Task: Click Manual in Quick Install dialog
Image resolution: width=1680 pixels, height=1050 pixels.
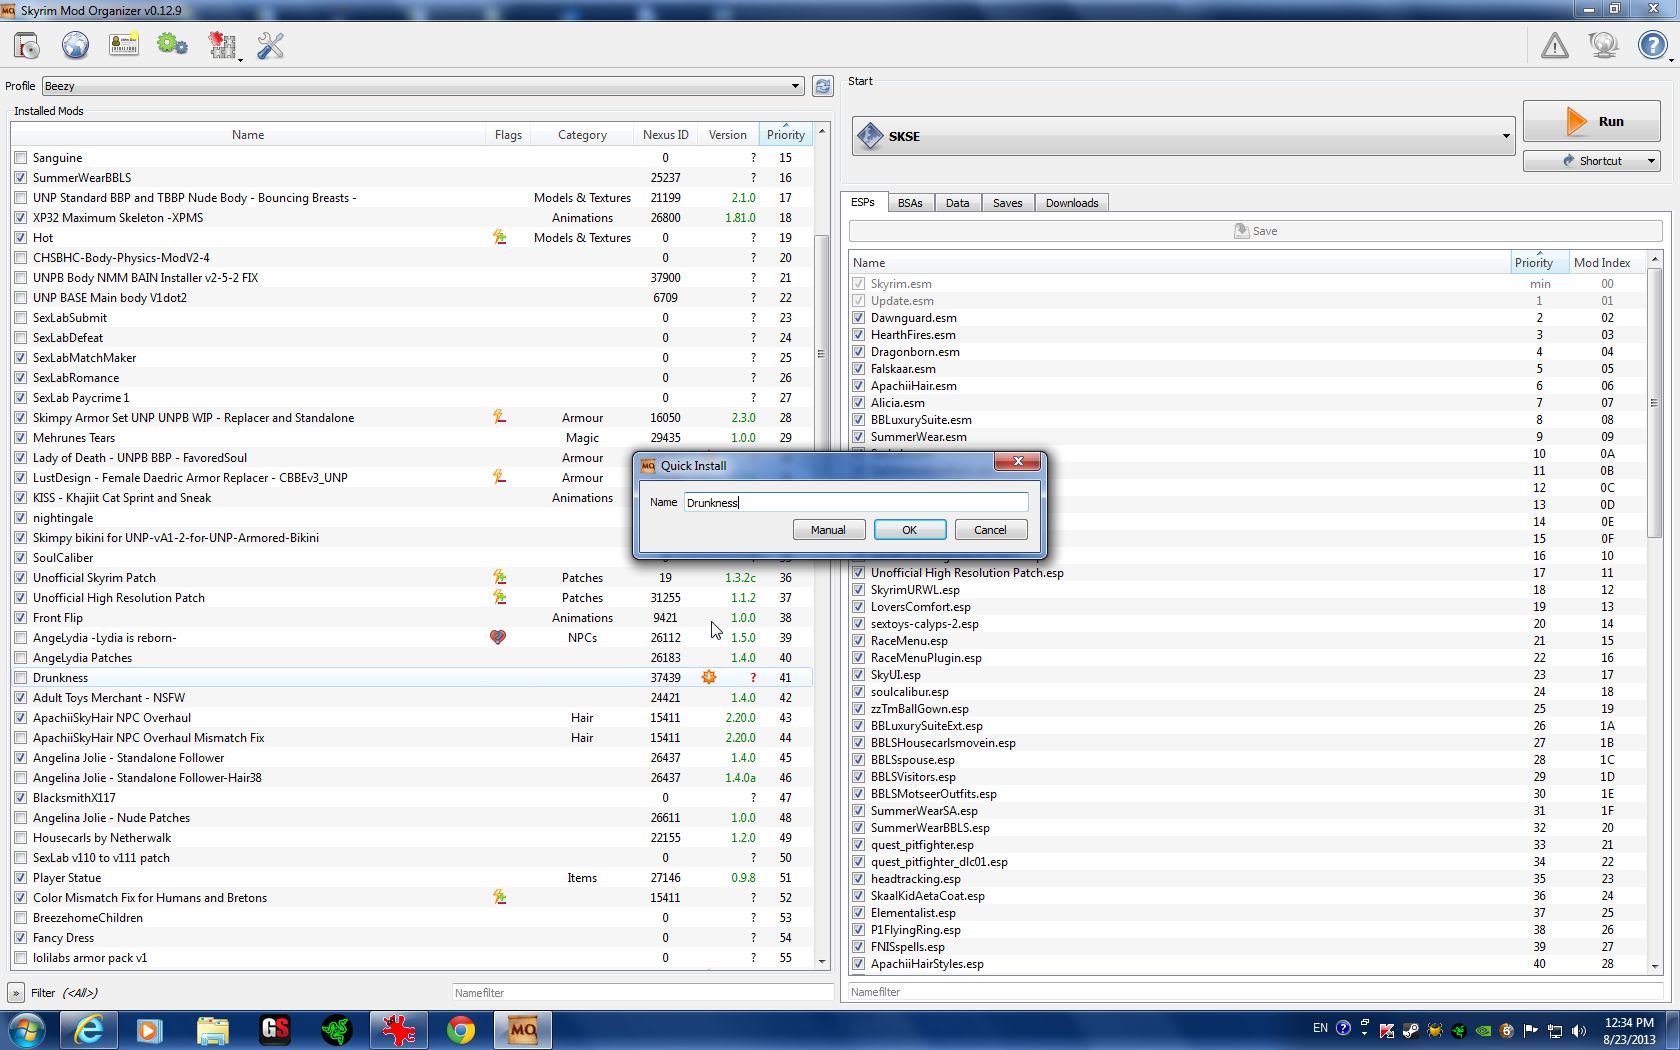Action: point(828,530)
